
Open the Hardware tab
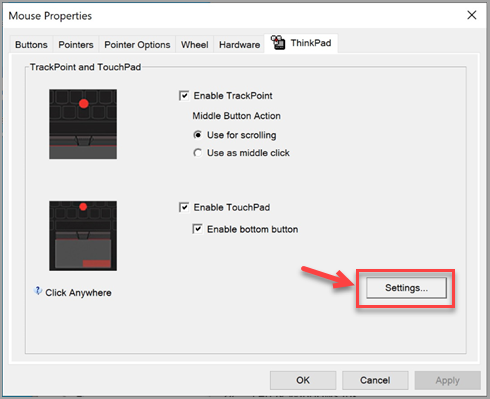[239, 45]
